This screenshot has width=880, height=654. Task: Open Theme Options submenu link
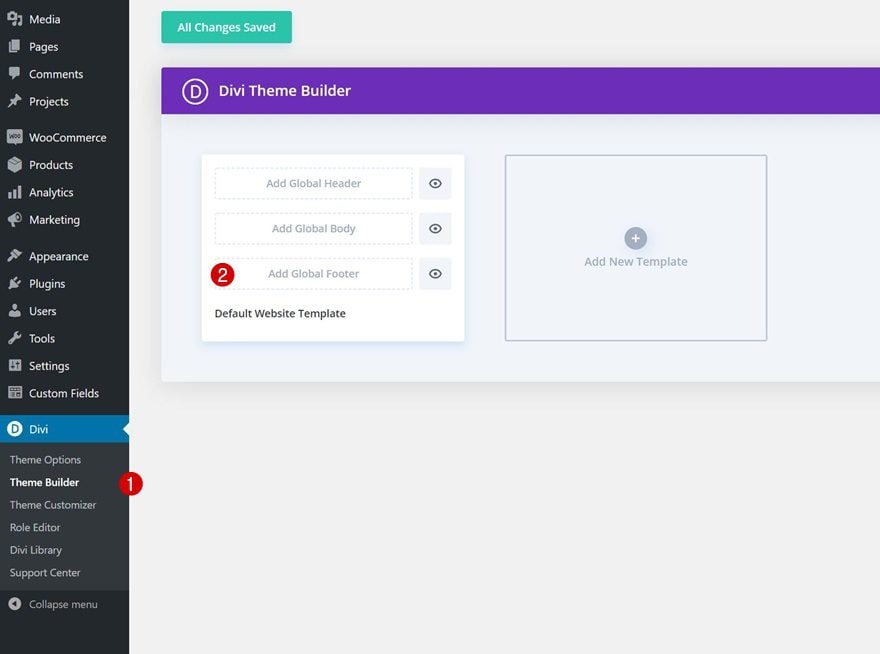pyautogui.click(x=45, y=460)
